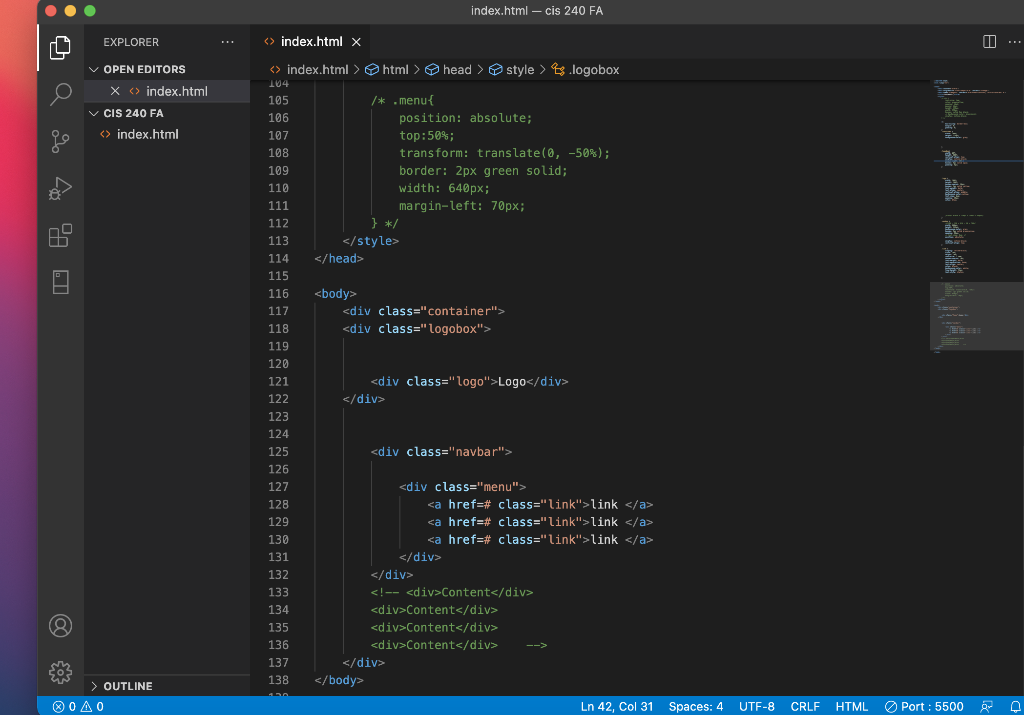Screen dimensions: 1024x715
Task: Open Explorer more actions ellipsis
Action: [x=227, y=42]
